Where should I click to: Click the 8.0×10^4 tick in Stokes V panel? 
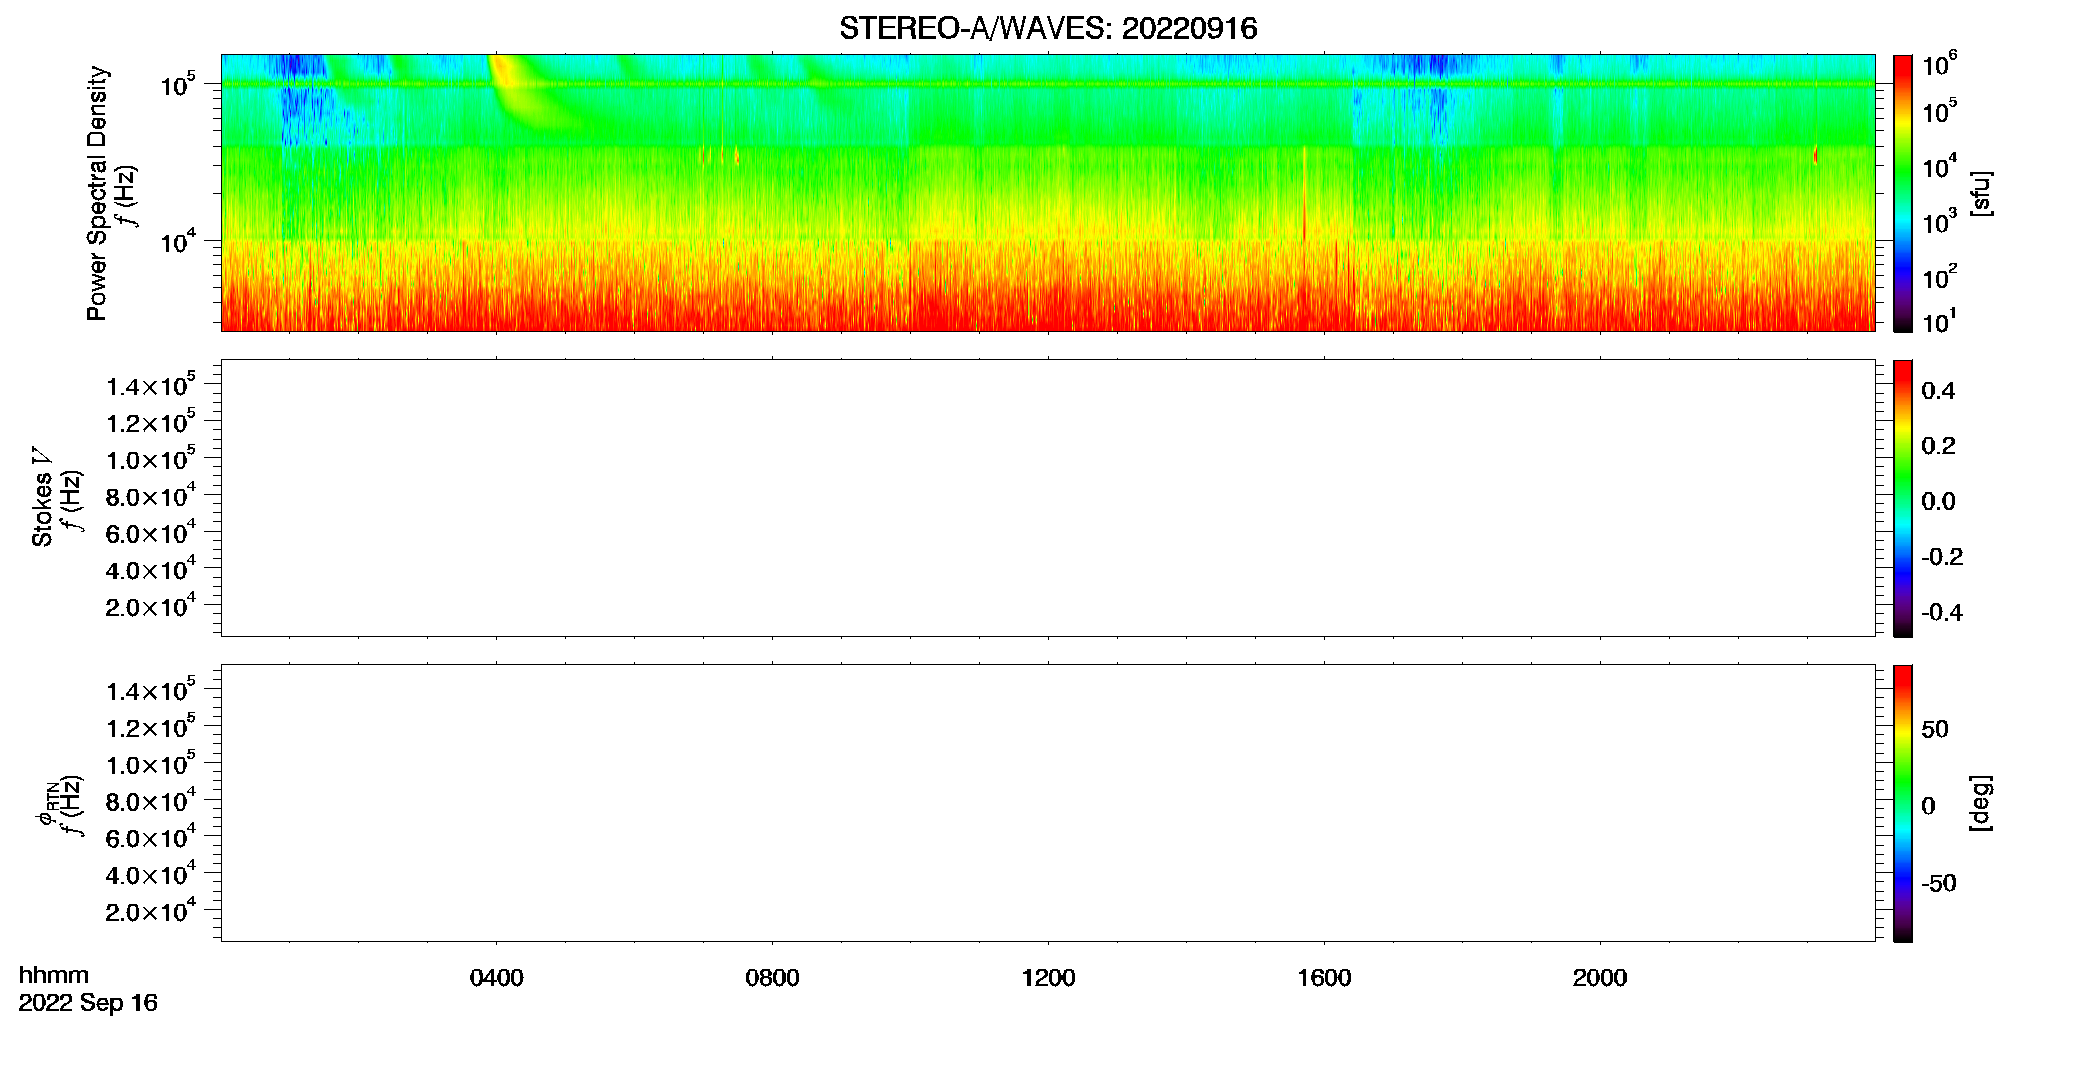click(x=150, y=495)
